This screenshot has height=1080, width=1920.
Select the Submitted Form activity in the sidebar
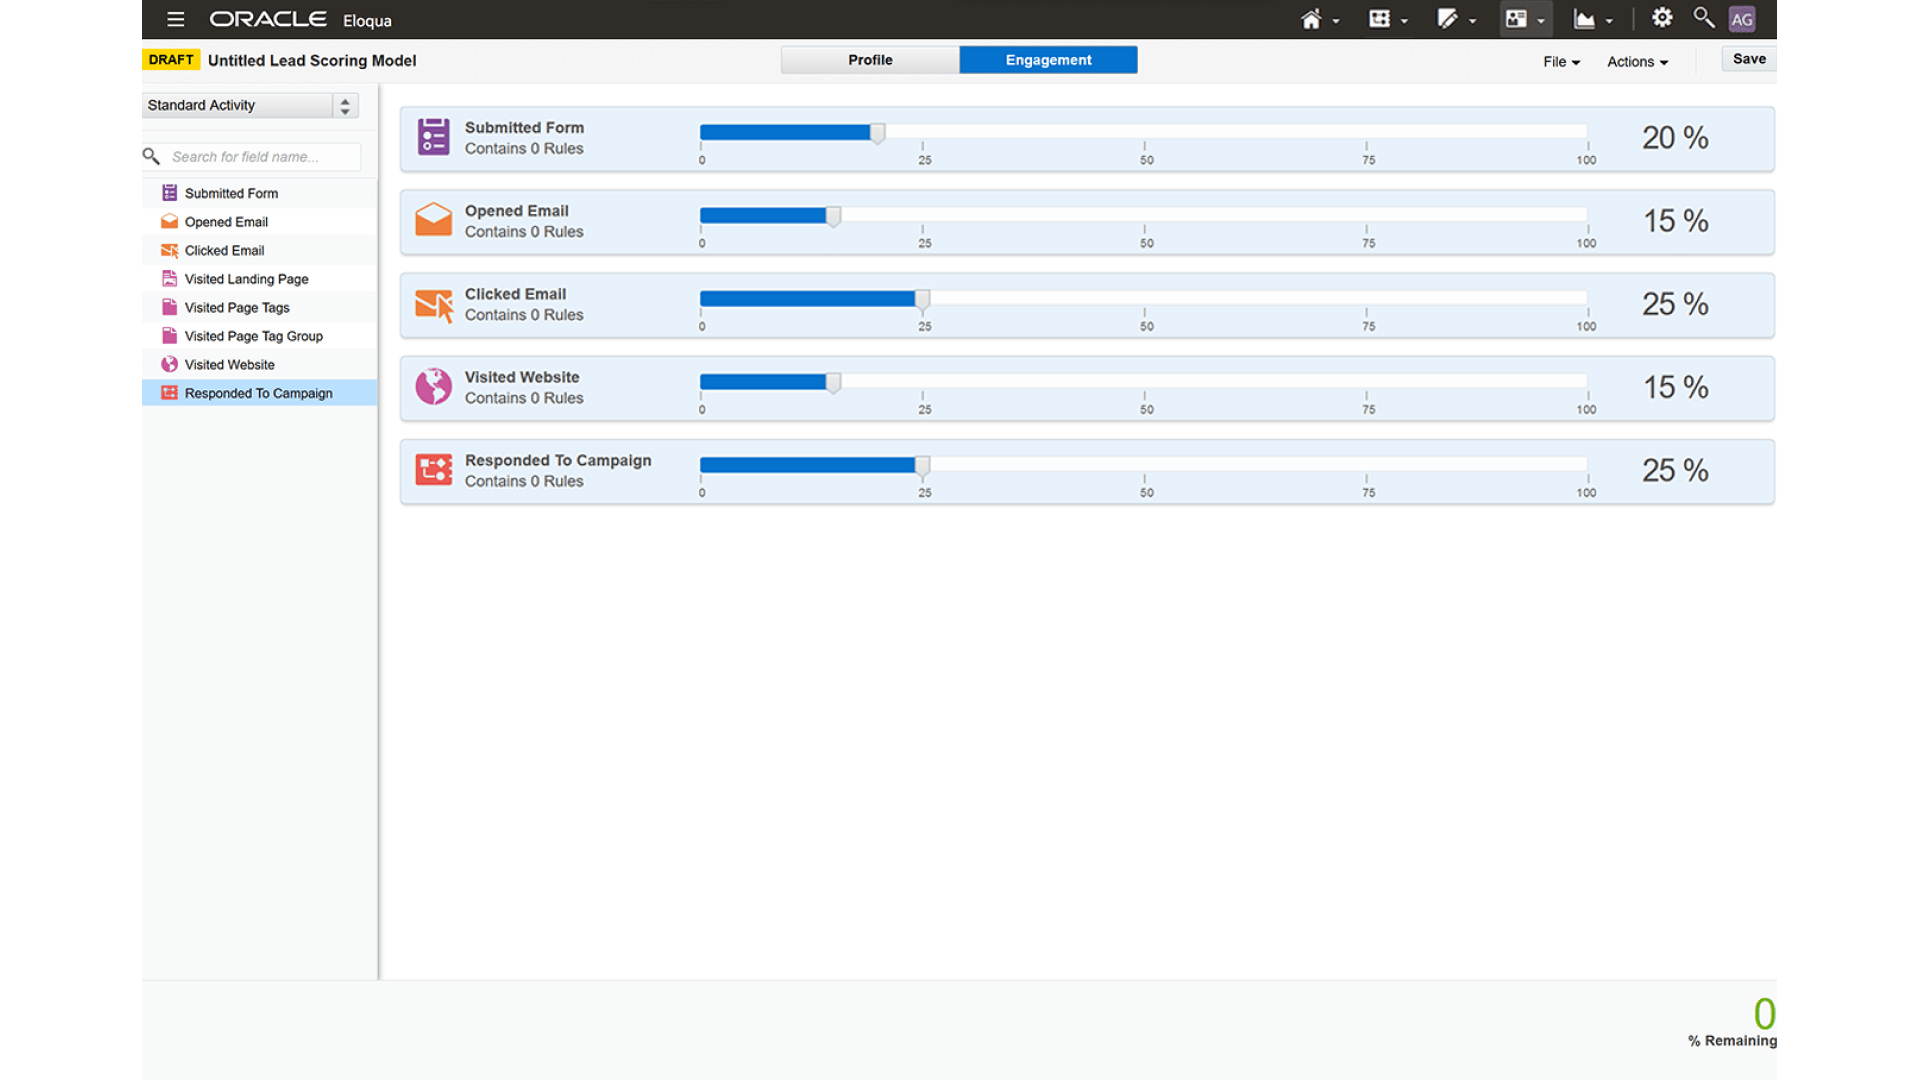pos(232,192)
